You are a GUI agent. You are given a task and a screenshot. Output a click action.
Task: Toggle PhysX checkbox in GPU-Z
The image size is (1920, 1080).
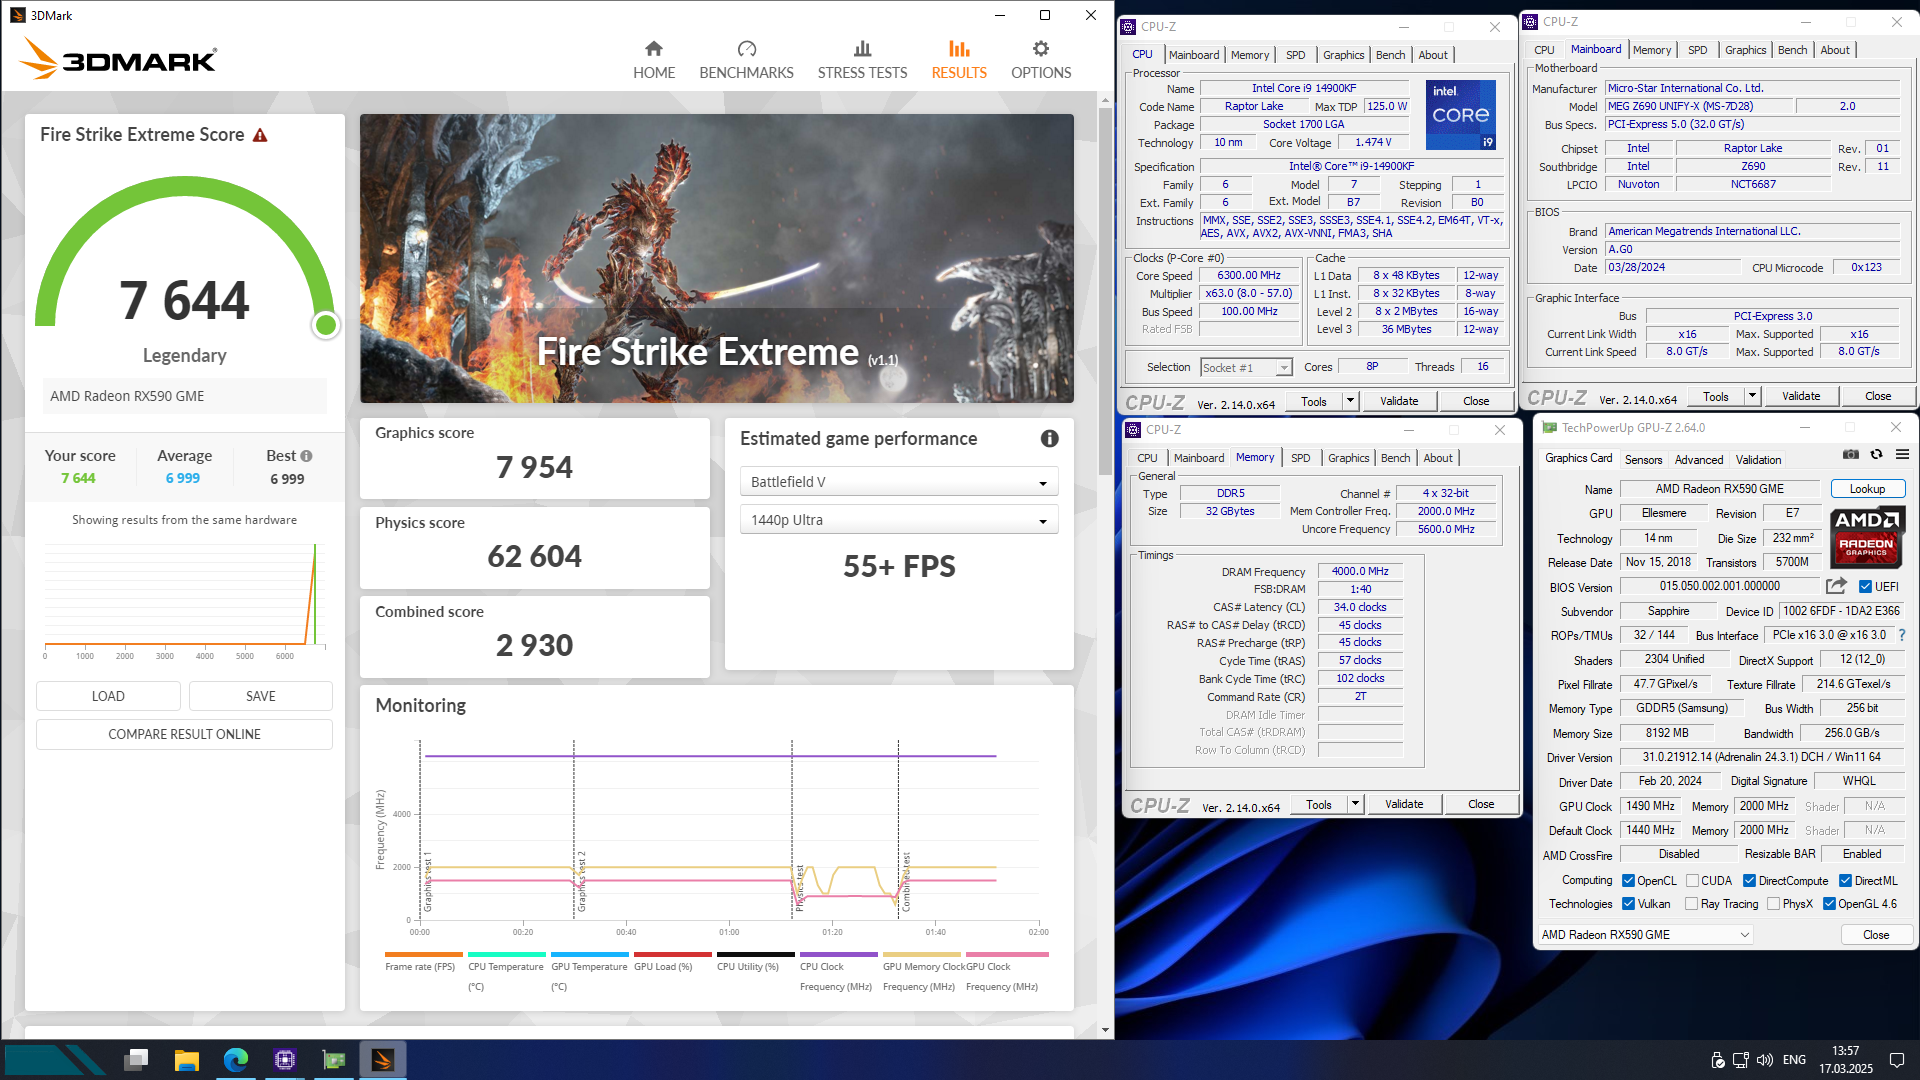pyautogui.click(x=1773, y=904)
